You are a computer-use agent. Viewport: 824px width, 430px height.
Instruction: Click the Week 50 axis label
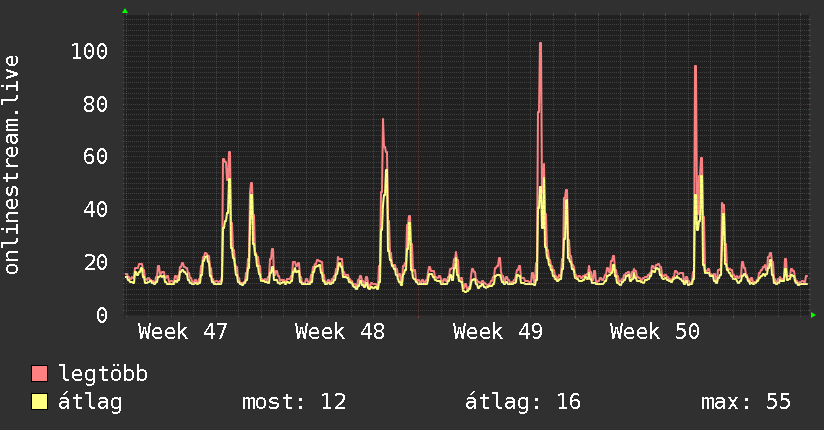coord(655,332)
